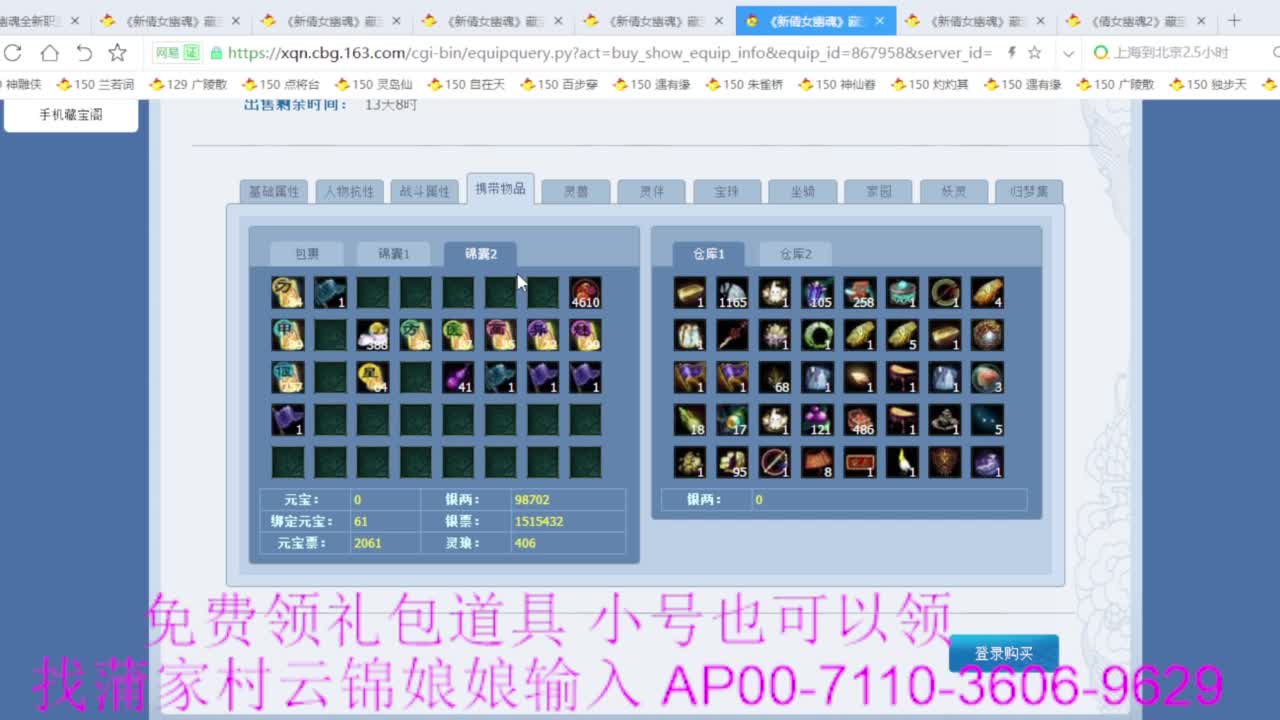Image resolution: width=1280 pixels, height=720 pixels.
Task: Click the chest item with count 258
Action: (860, 292)
